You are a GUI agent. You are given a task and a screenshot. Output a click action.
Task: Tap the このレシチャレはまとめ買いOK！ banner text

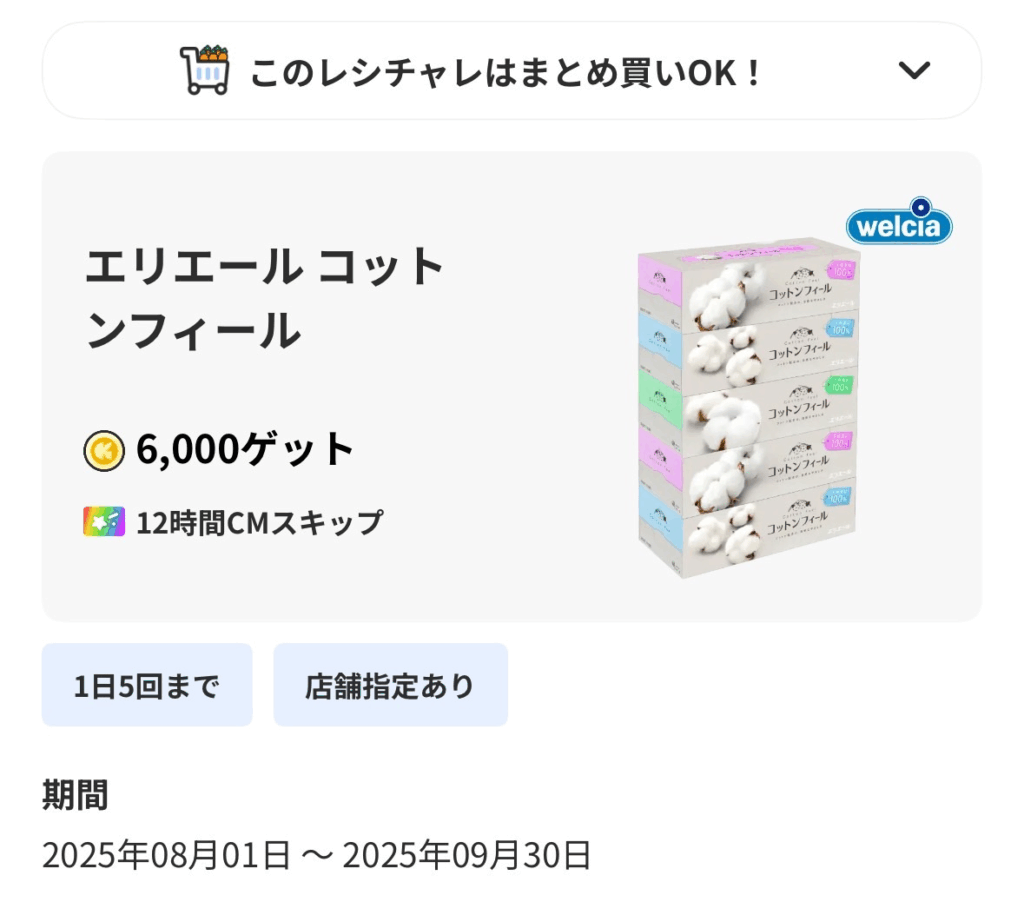pos(506,72)
